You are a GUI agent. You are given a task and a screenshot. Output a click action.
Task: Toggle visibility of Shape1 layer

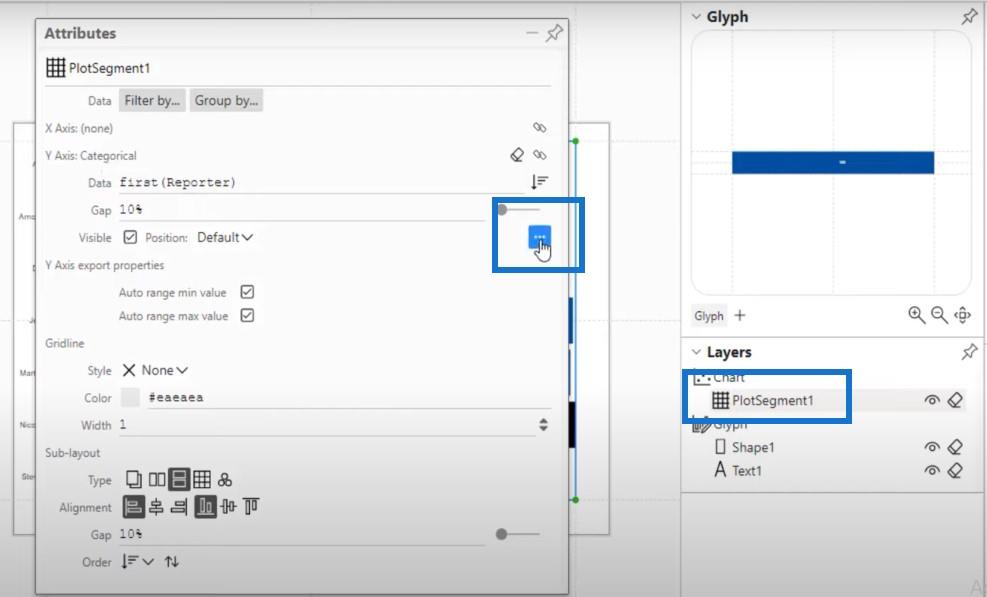click(x=932, y=447)
